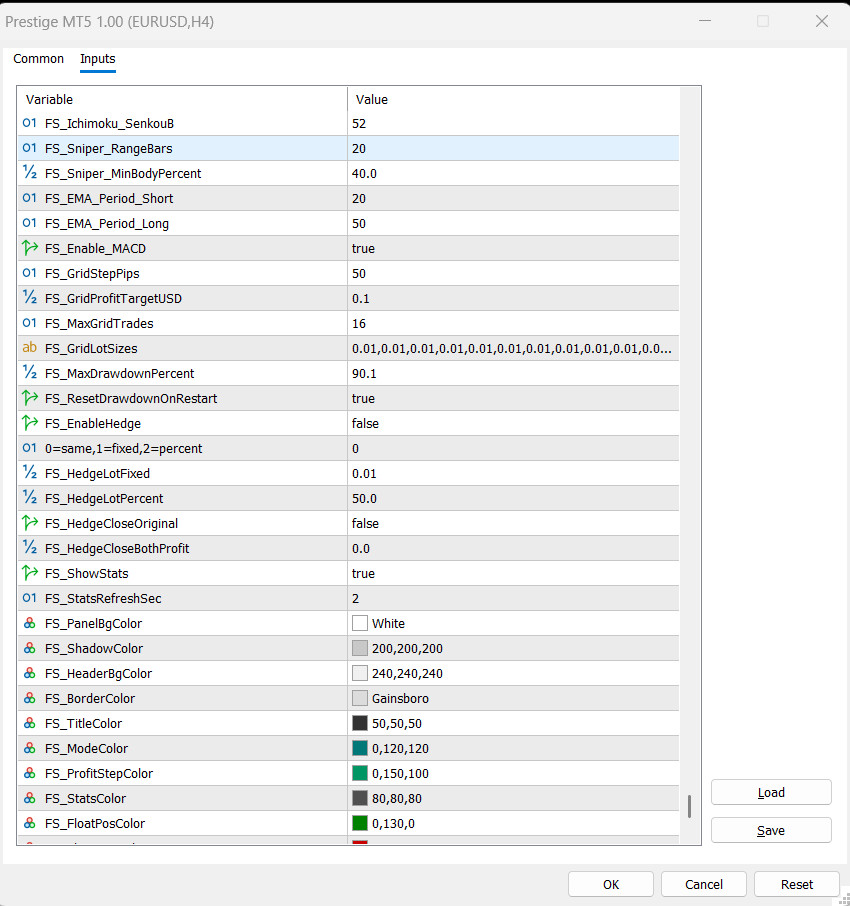
Task: Click integer icon beside FS_EMA_Period_Short
Action: pos(29,198)
